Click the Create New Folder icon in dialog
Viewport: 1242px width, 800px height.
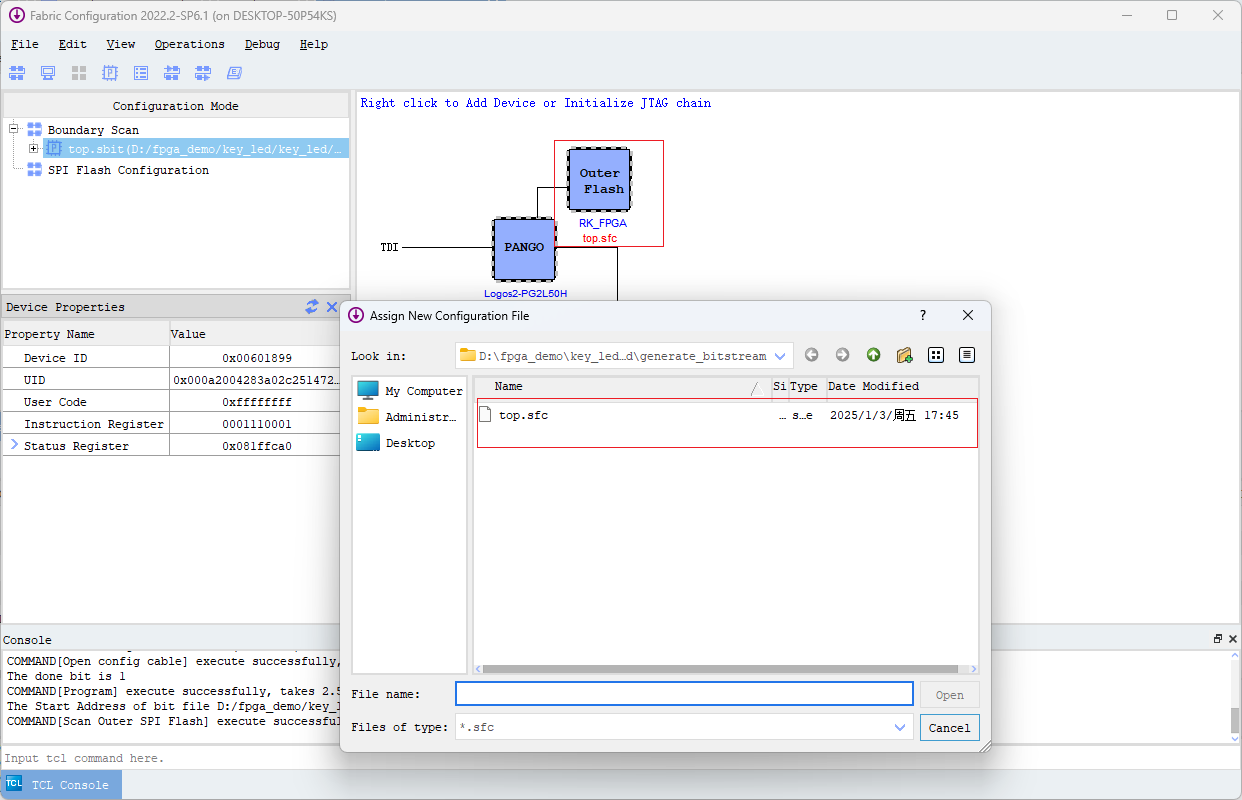click(x=904, y=355)
